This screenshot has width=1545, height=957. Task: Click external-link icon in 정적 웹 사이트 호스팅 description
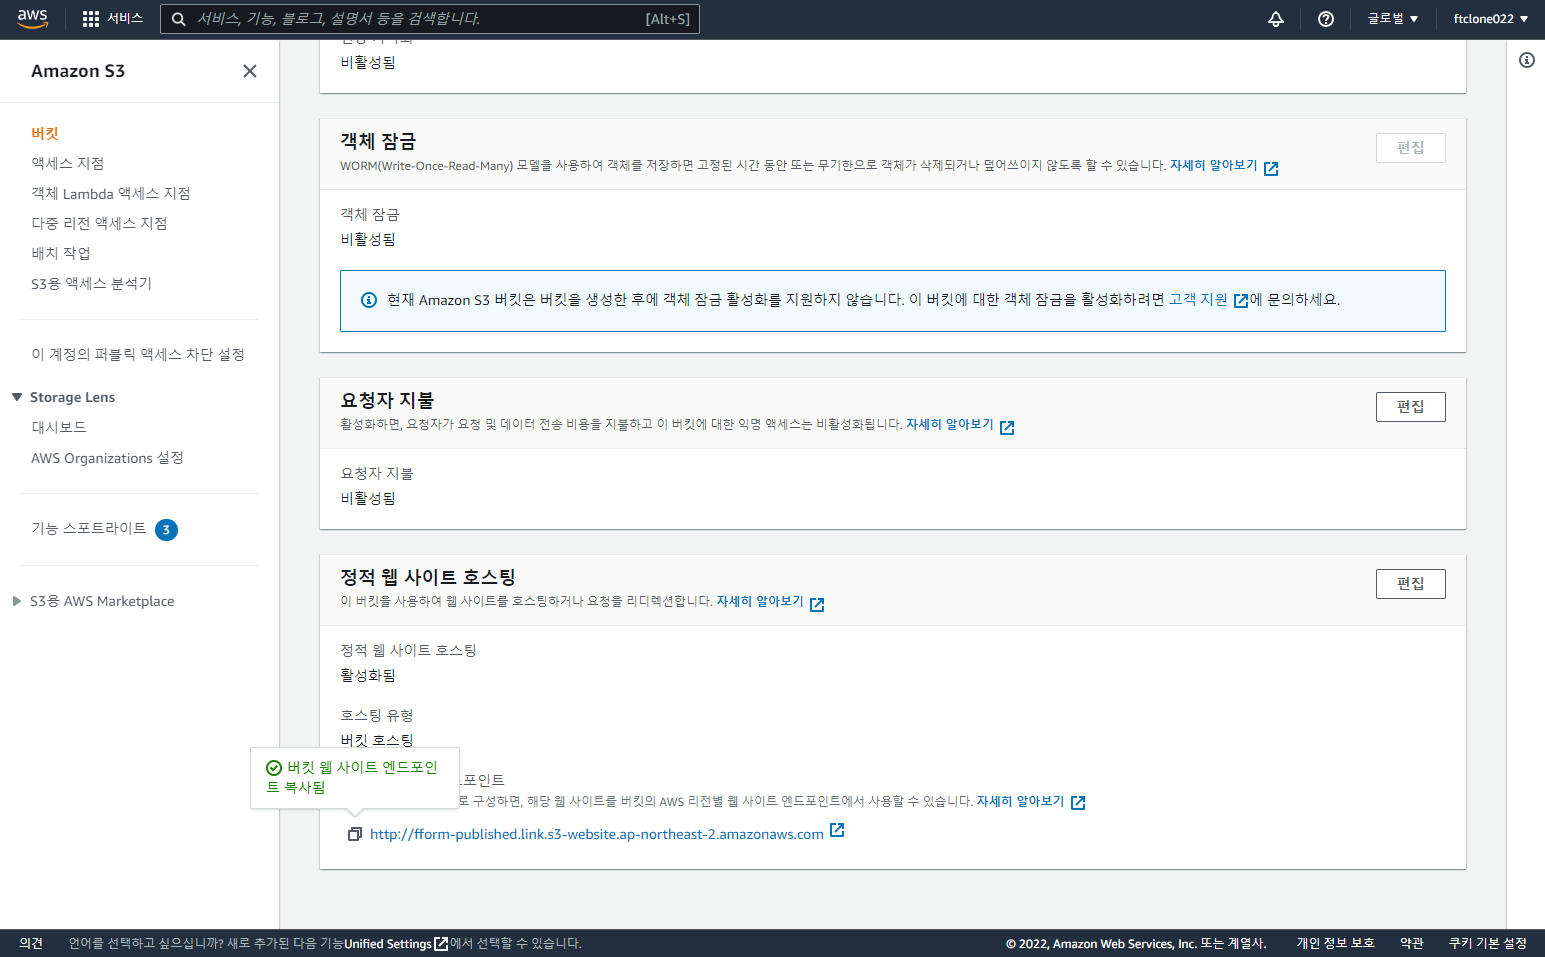tap(817, 604)
